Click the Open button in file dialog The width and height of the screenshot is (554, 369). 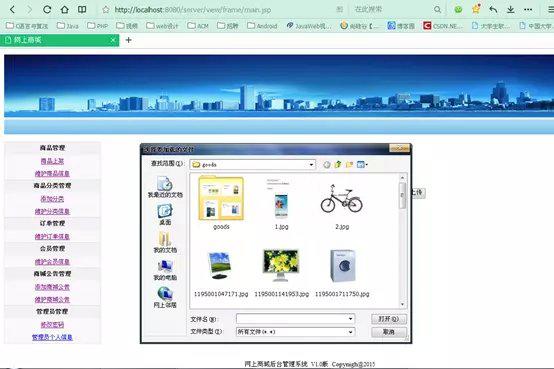tap(389, 319)
